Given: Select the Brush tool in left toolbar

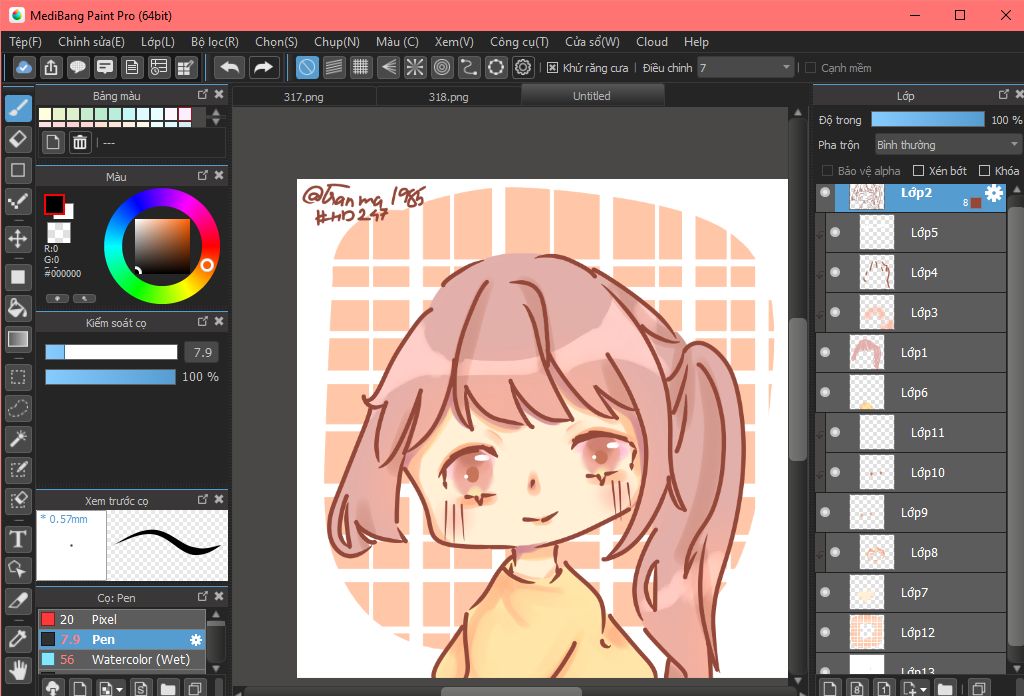Looking at the screenshot, I should (18, 108).
